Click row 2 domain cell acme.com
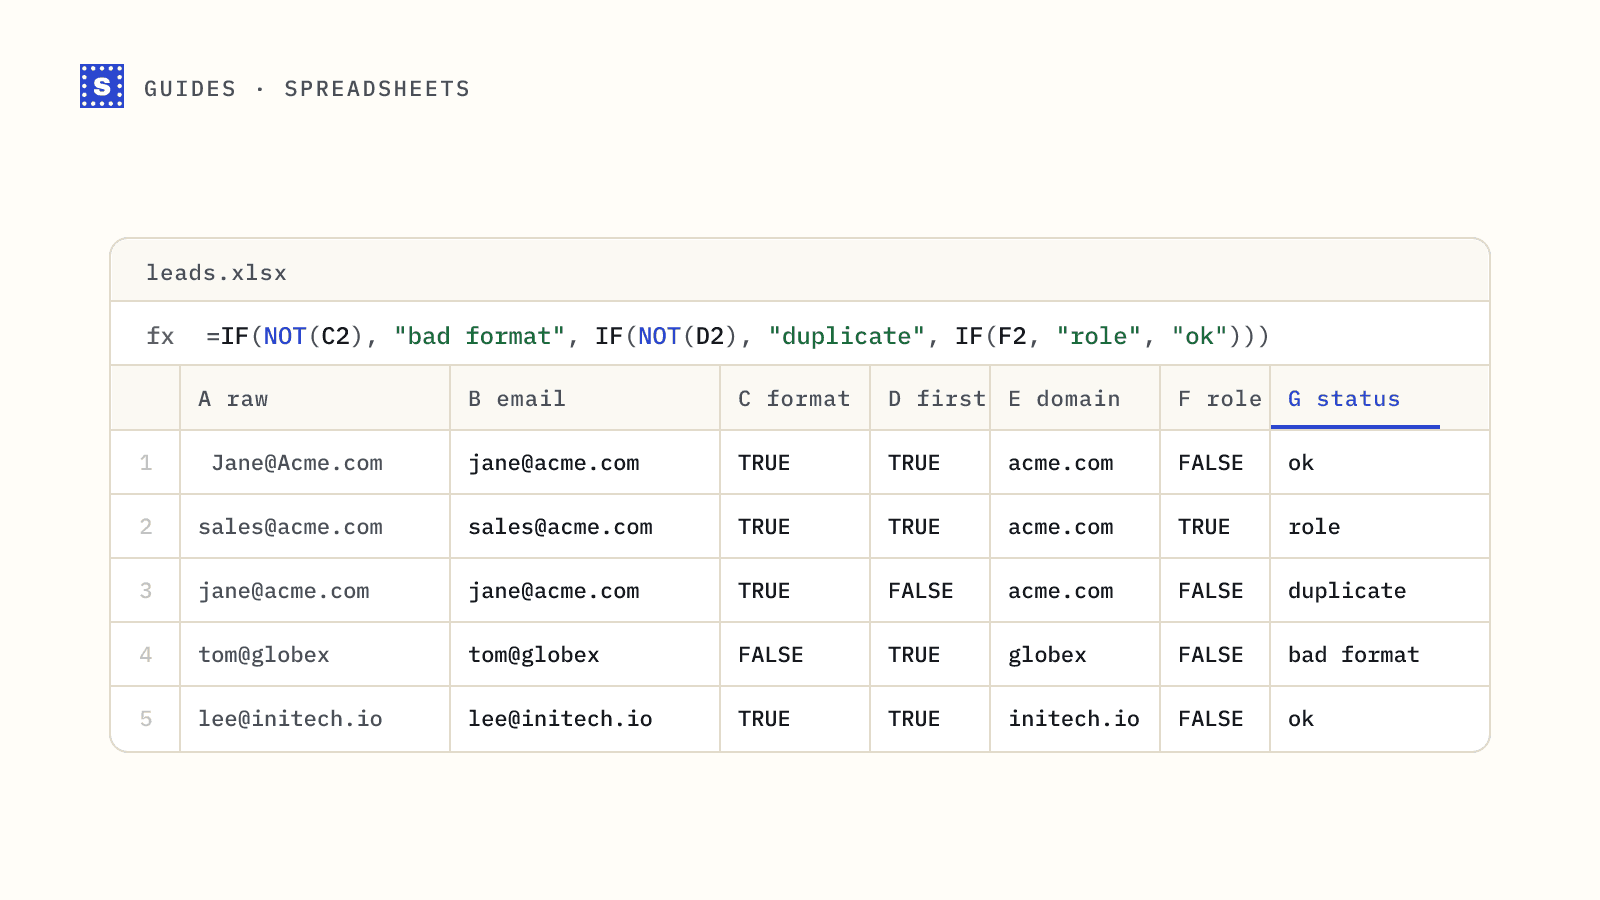The image size is (1600, 900). (1075, 527)
